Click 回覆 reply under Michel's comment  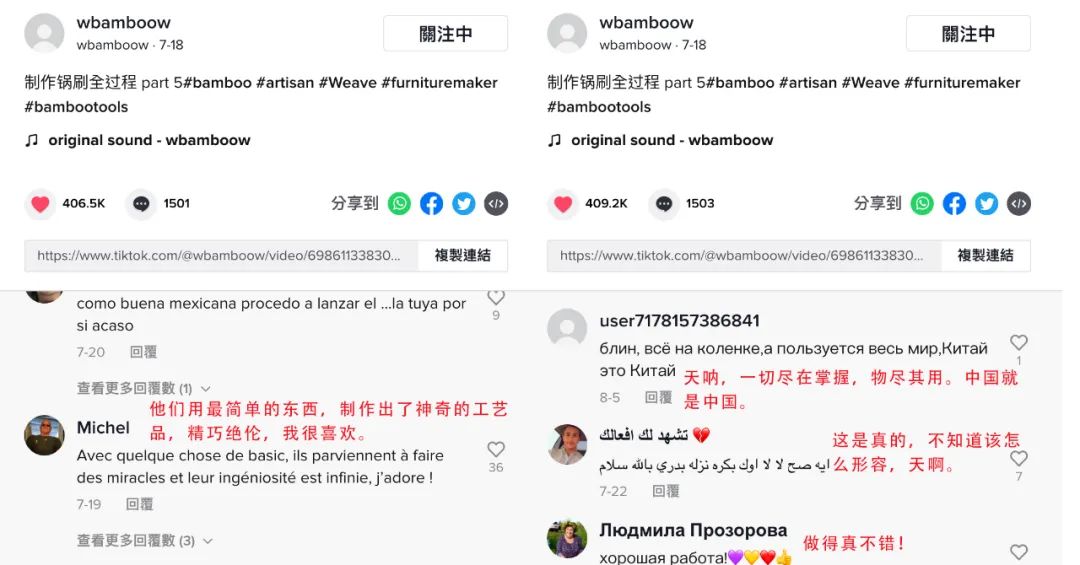[x=140, y=504]
